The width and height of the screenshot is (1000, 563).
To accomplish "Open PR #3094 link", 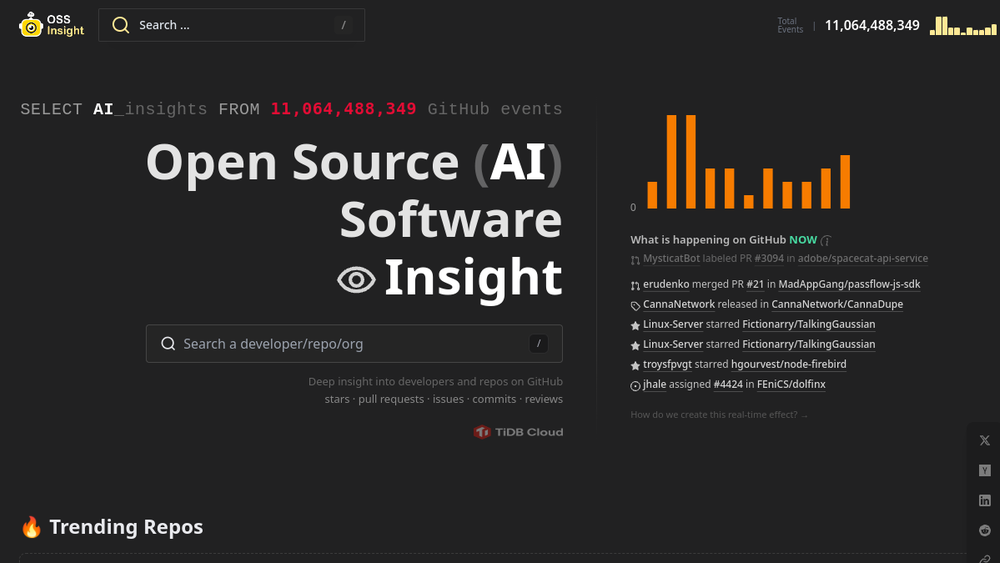I will 768,258.
